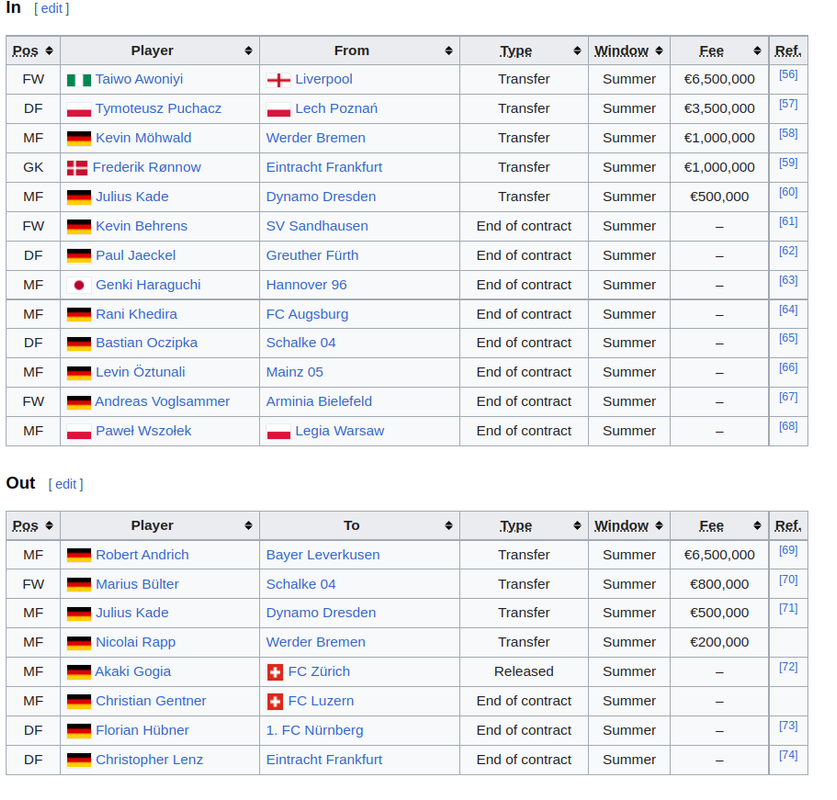Open reference 68 in Wszołek row
This screenshot has width=837, height=800.
coord(788,426)
